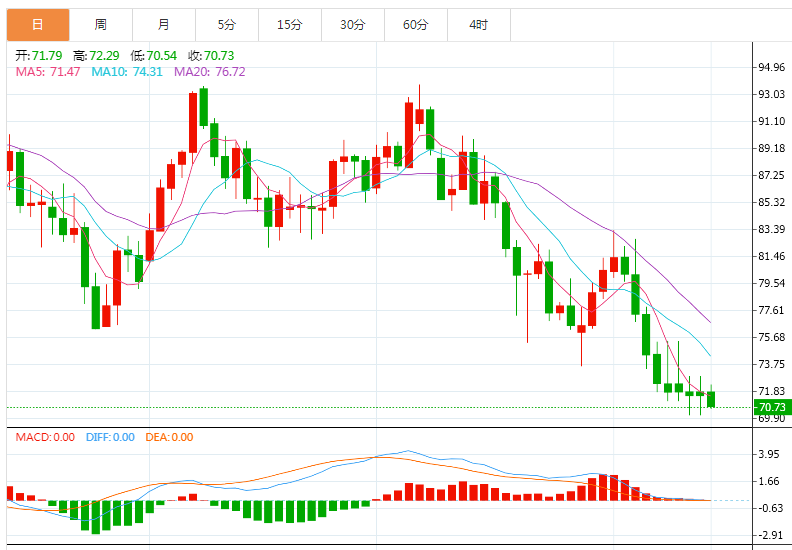Click the -2.91 MACD axis label

click(769, 535)
